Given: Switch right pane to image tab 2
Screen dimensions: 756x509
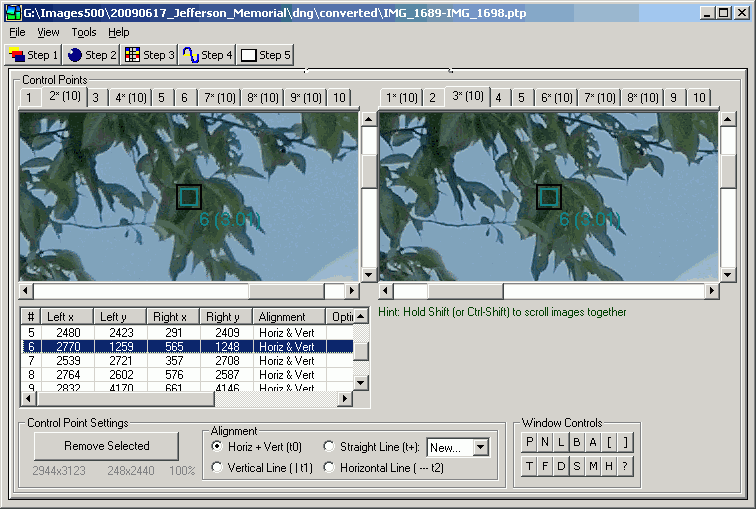Looking at the screenshot, I should click(432, 98).
